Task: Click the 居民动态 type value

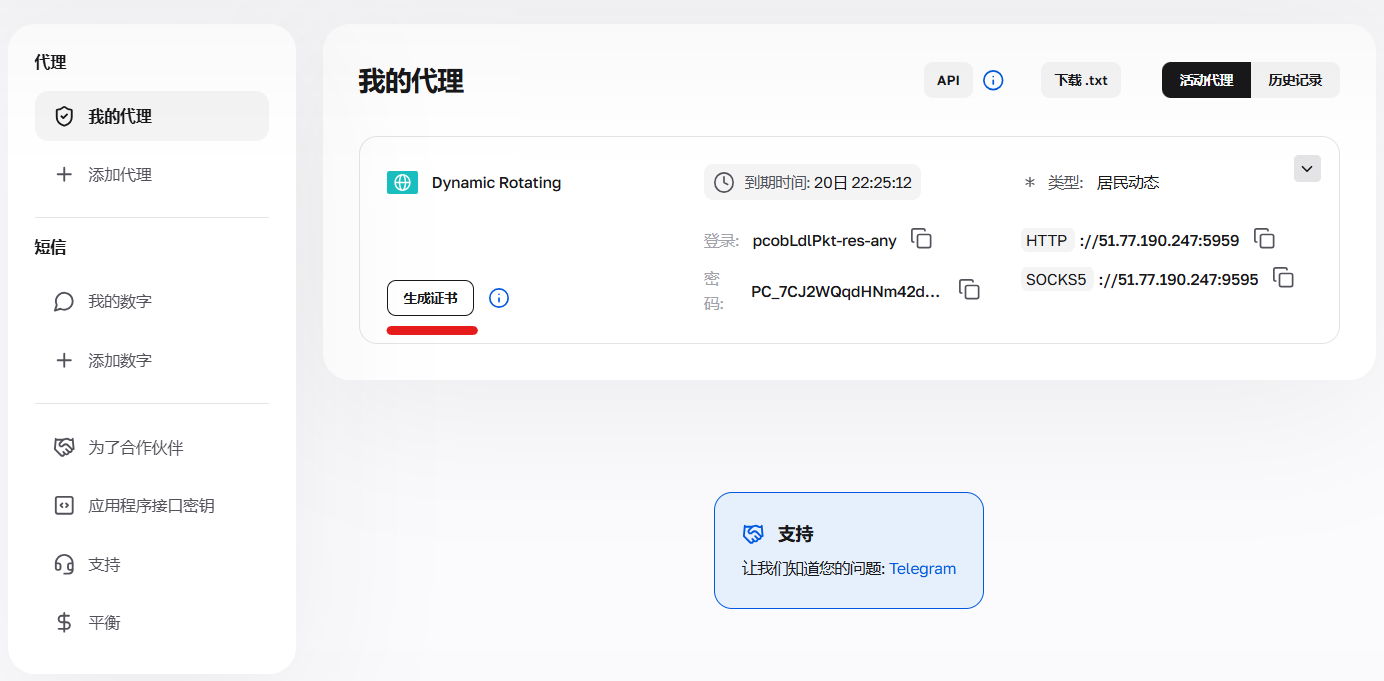Action: point(1128,183)
